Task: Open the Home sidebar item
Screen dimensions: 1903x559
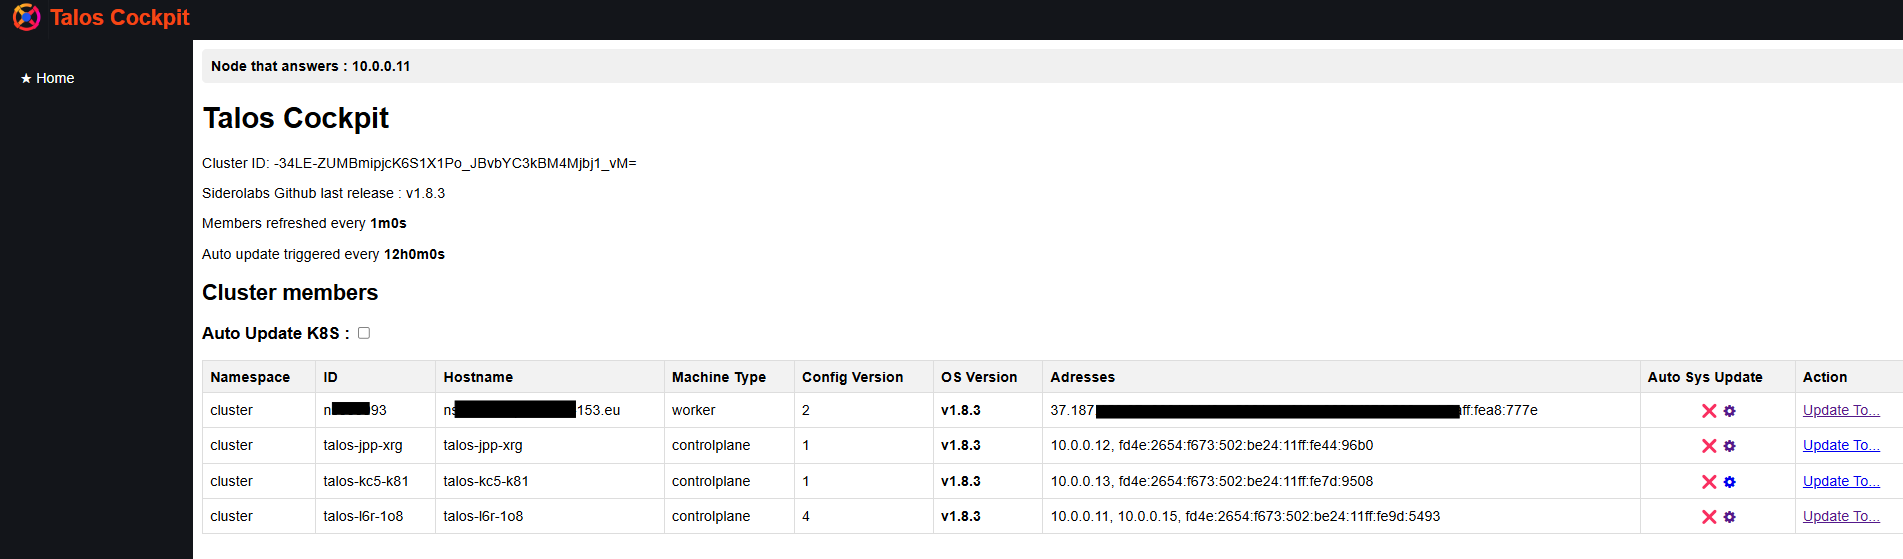Action: [47, 78]
